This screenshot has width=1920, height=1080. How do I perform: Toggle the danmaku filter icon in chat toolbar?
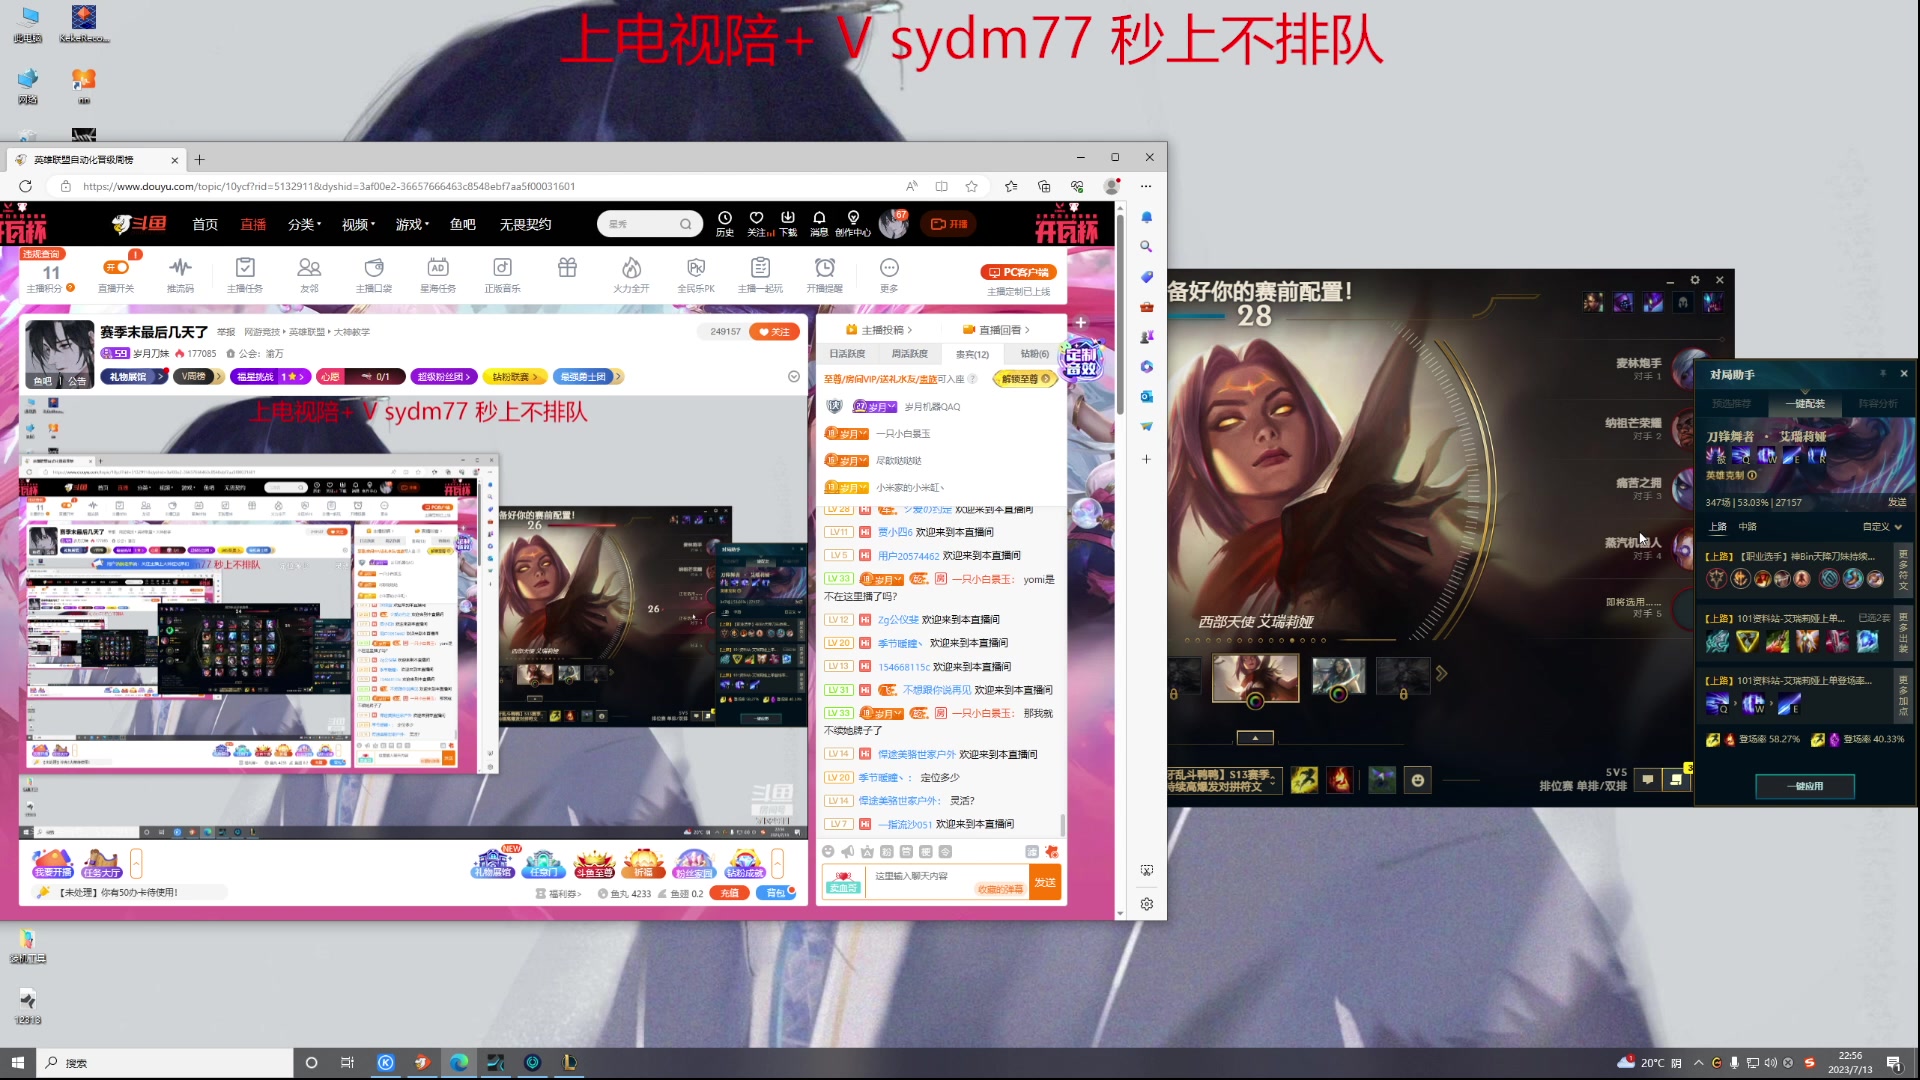pyautogui.click(x=1032, y=852)
